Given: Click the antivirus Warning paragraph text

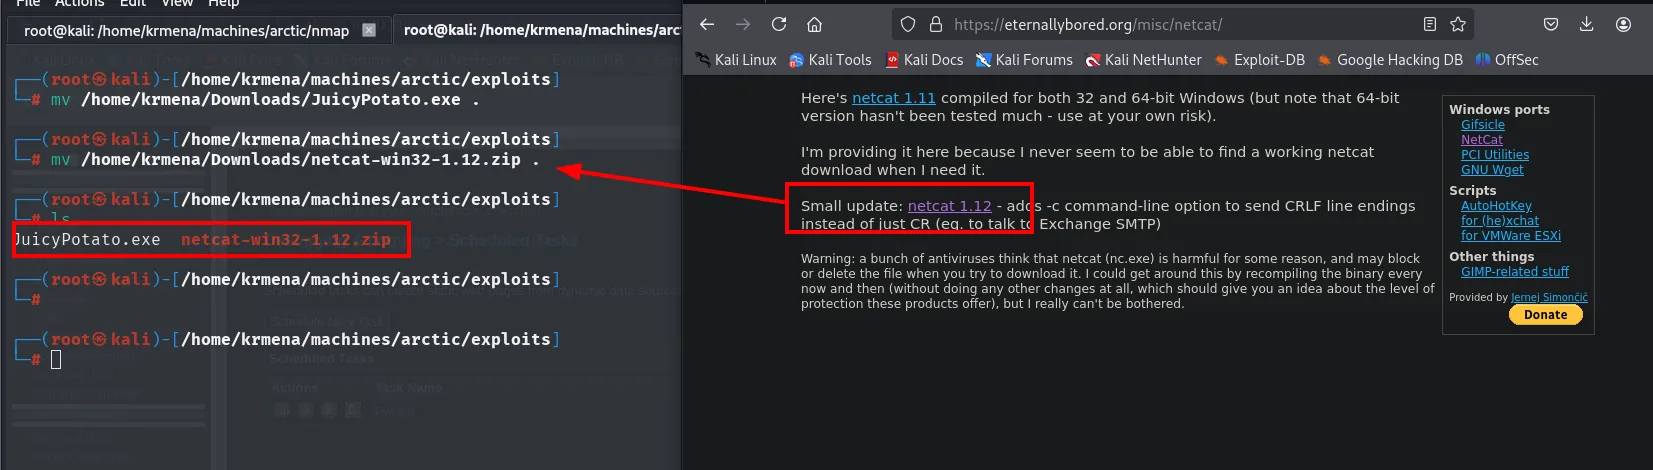Looking at the screenshot, I should (1117, 281).
